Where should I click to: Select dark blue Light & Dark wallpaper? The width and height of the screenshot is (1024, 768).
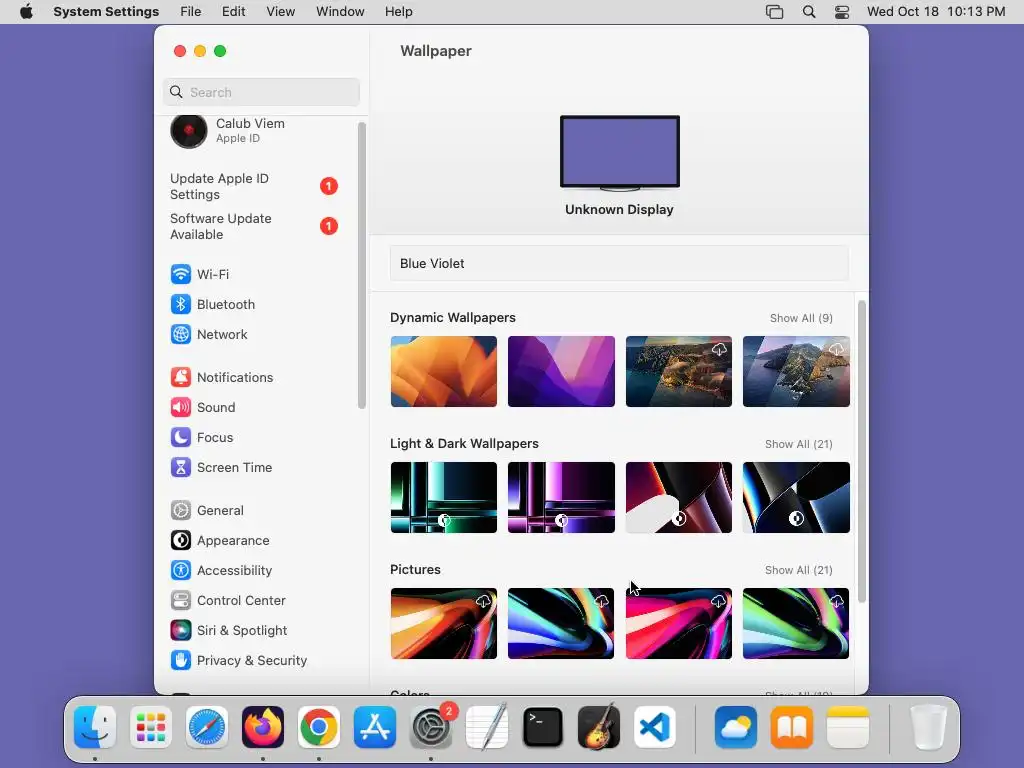pyautogui.click(x=796, y=498)
